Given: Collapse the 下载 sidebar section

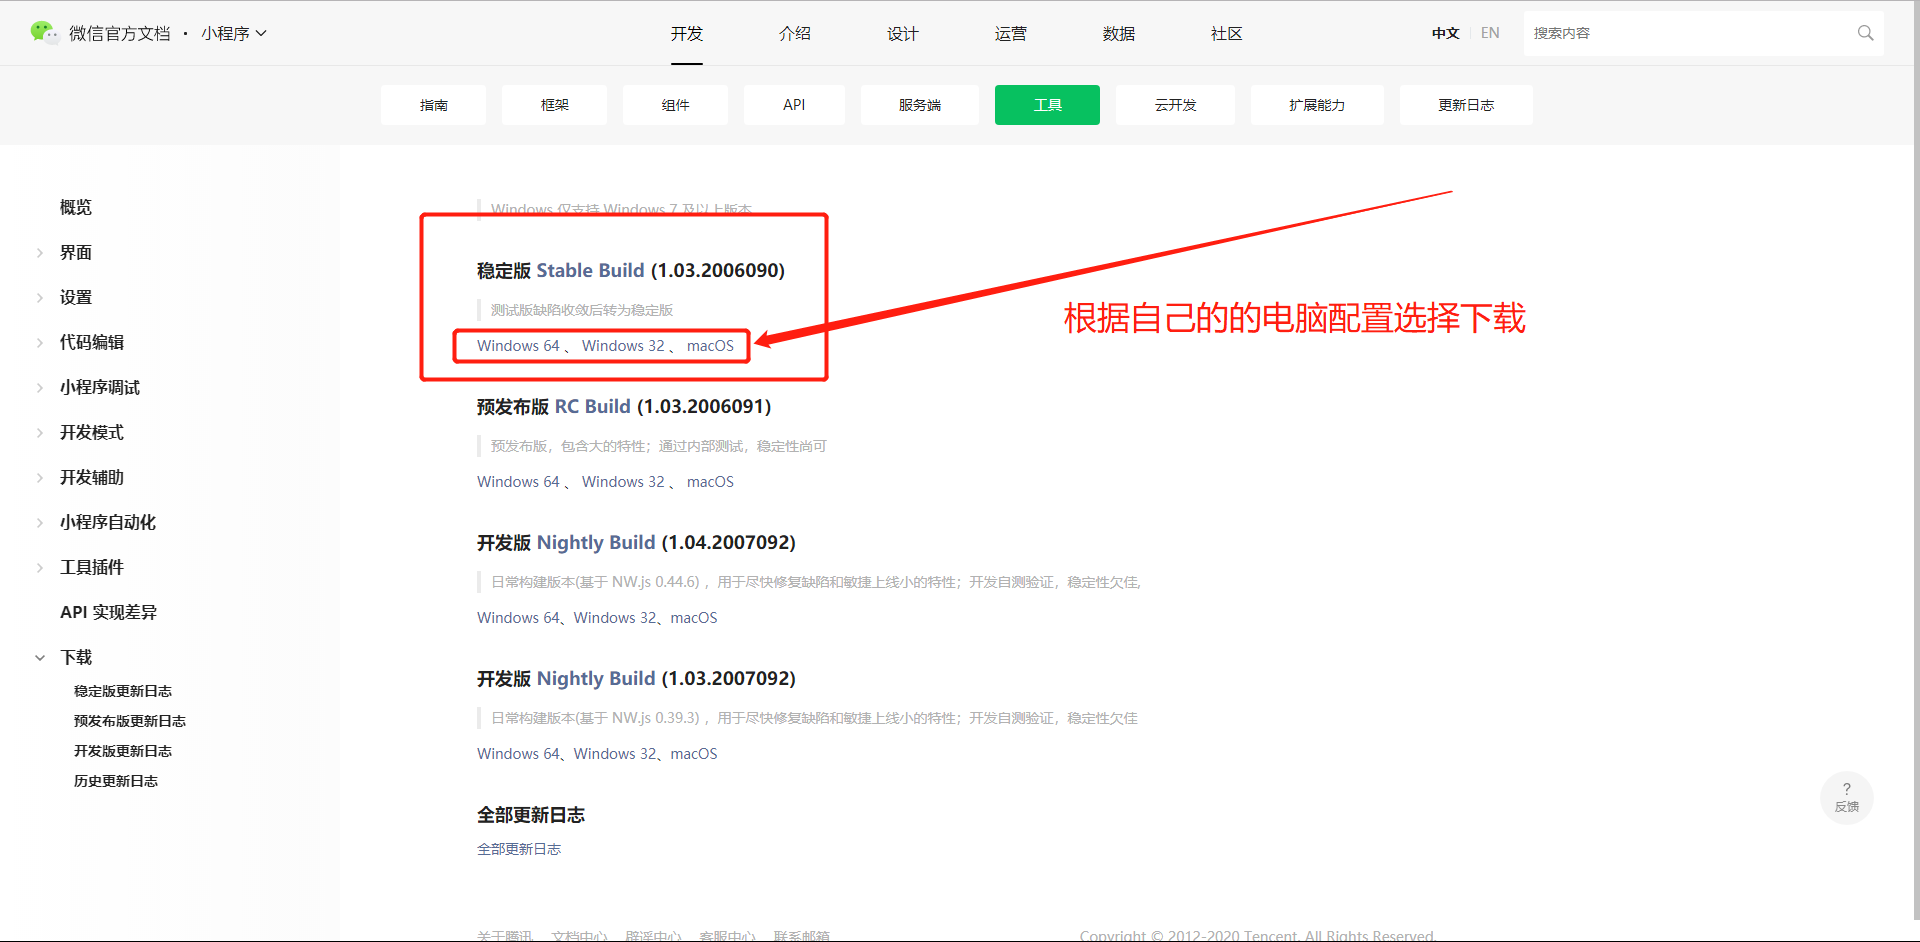Looking at the screenshot, I should pyautogui.click(x=40, y=658).
